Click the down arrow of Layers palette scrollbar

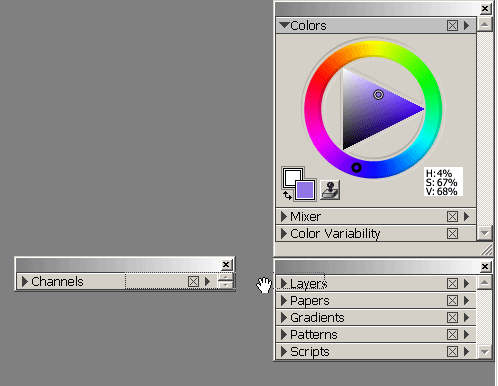pos(484,352)
